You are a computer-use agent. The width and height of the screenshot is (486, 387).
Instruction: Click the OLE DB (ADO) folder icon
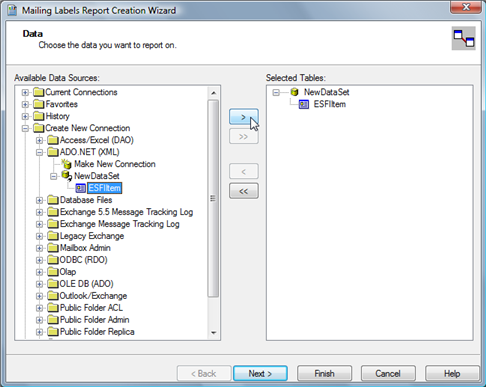click(x=53, y=284)
